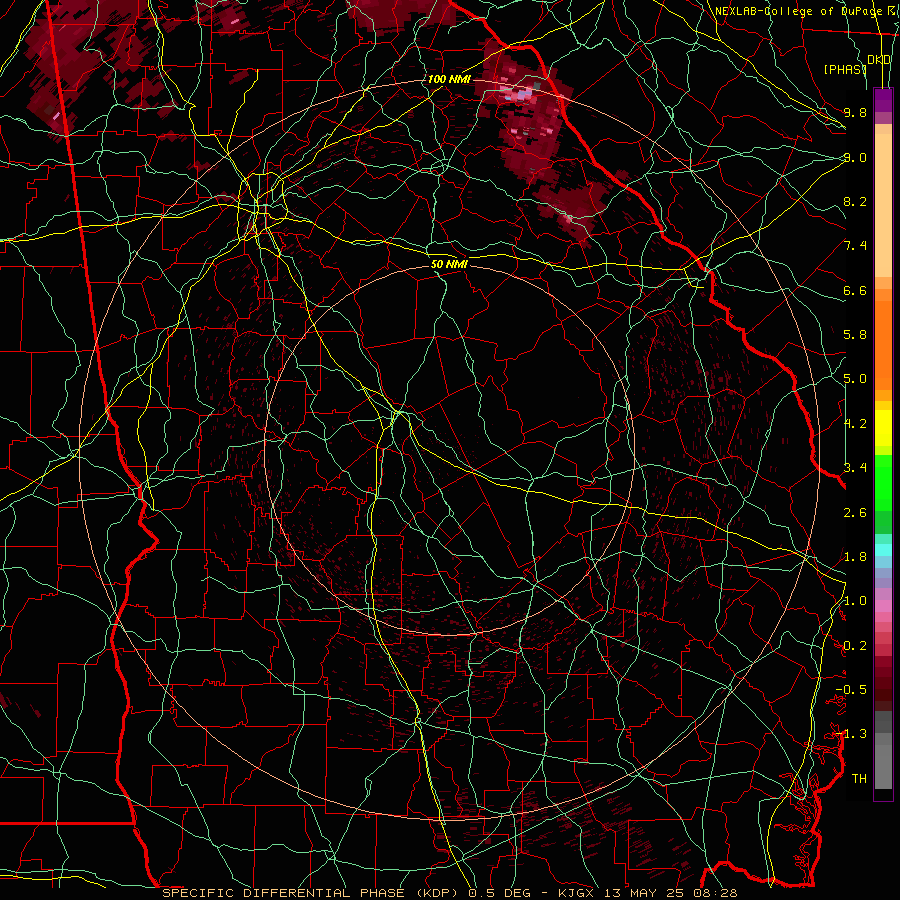Click the 5.0 scale value
This screenshot has height=900, width=900.
click(x=855, y=379)
